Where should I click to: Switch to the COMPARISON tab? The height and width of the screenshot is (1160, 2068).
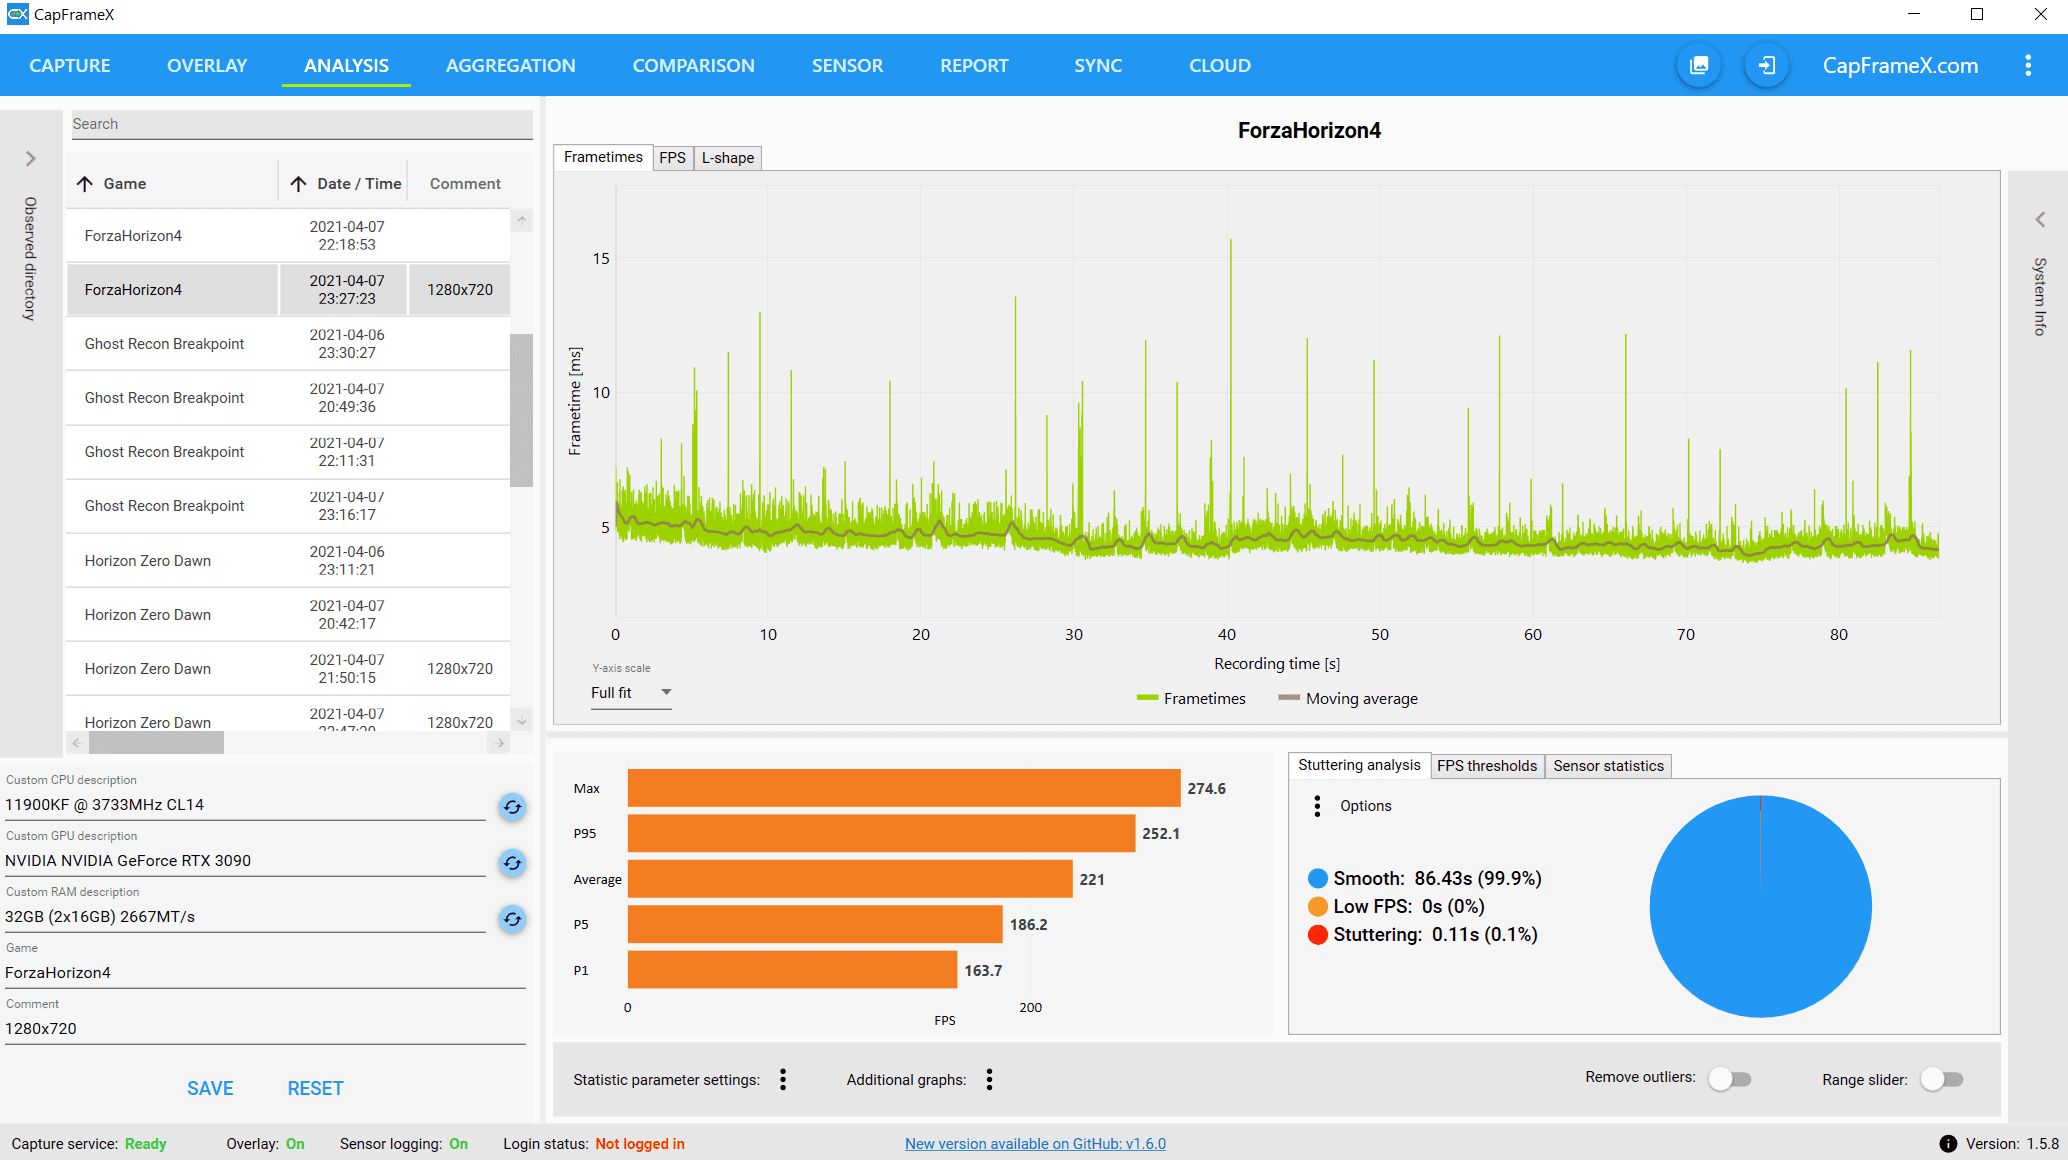point(693,66)
